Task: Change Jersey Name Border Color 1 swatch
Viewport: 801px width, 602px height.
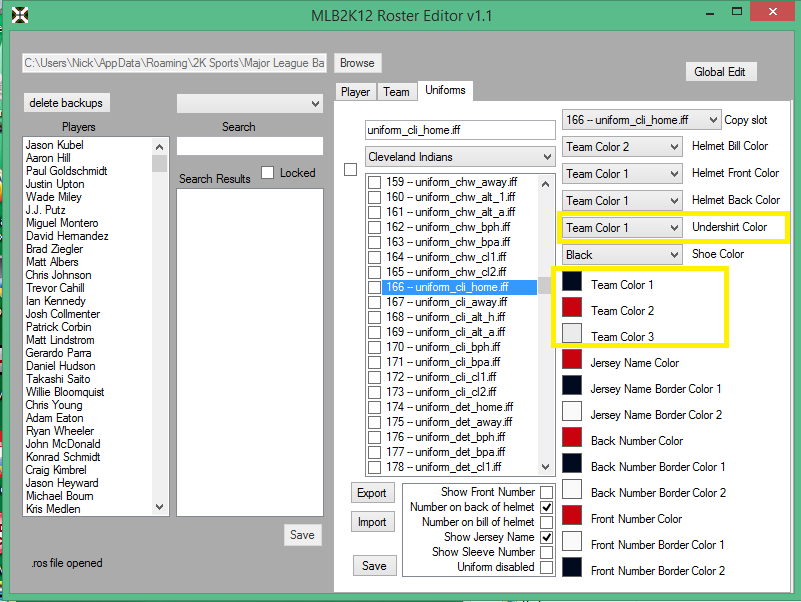Action: [572, 385]
